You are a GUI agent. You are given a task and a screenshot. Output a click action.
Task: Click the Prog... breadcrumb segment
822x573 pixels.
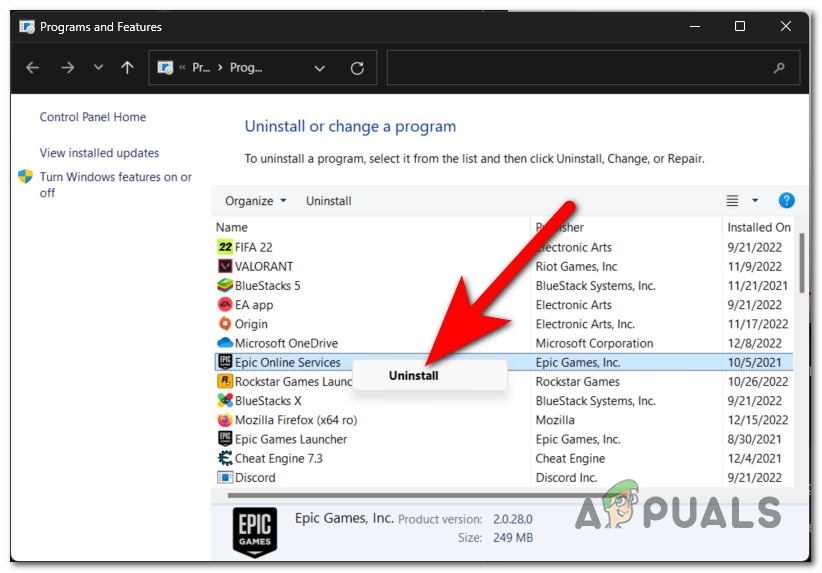coord(246,68)
